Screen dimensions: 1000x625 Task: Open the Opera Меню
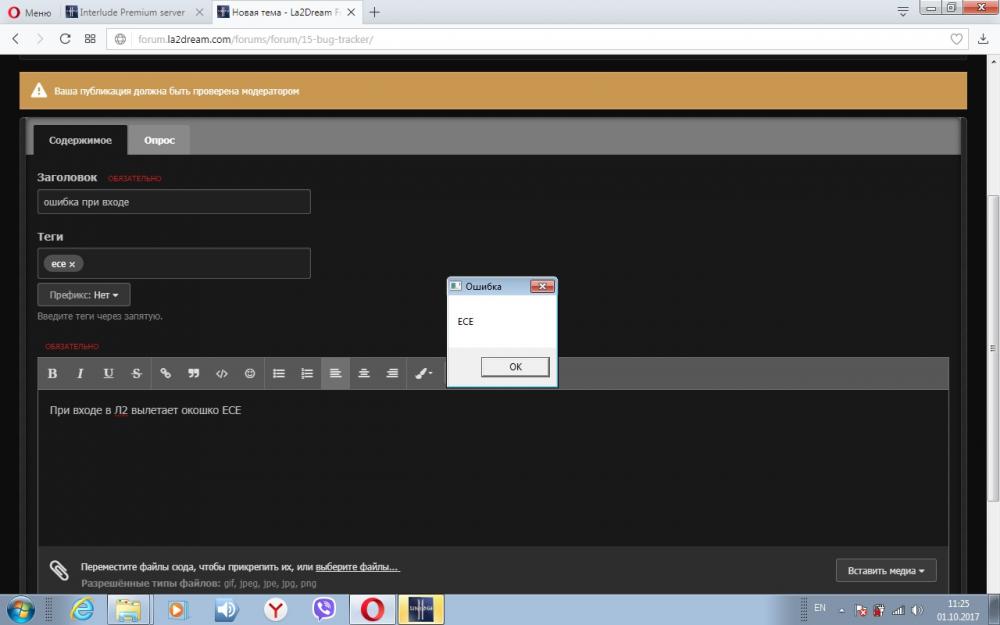click(x=28, y=12)
